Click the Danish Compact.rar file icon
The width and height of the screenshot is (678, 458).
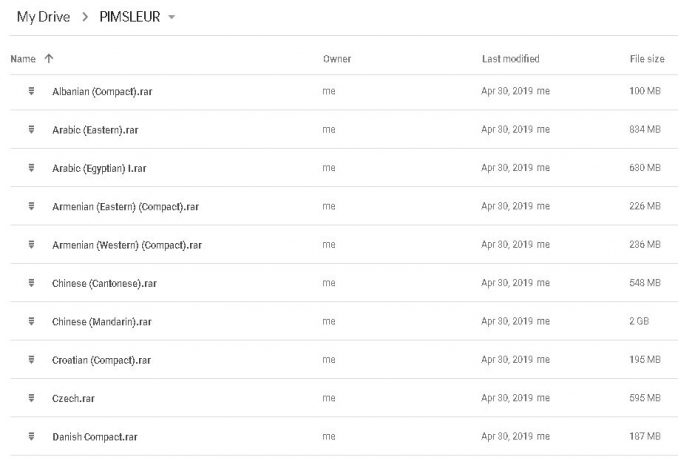click(x=31, y=436)
